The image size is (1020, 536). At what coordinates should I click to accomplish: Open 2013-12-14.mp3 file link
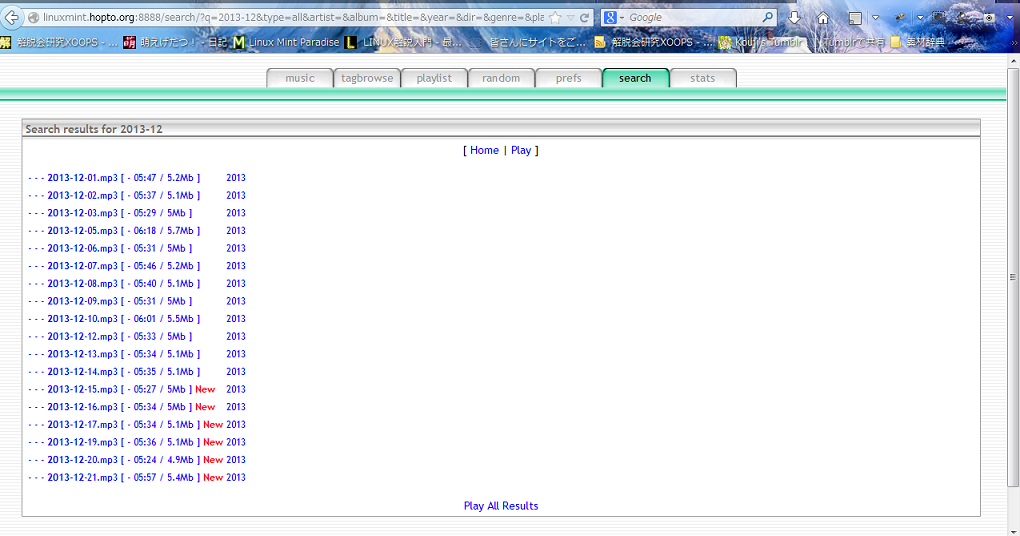click(x=83, y=371)
